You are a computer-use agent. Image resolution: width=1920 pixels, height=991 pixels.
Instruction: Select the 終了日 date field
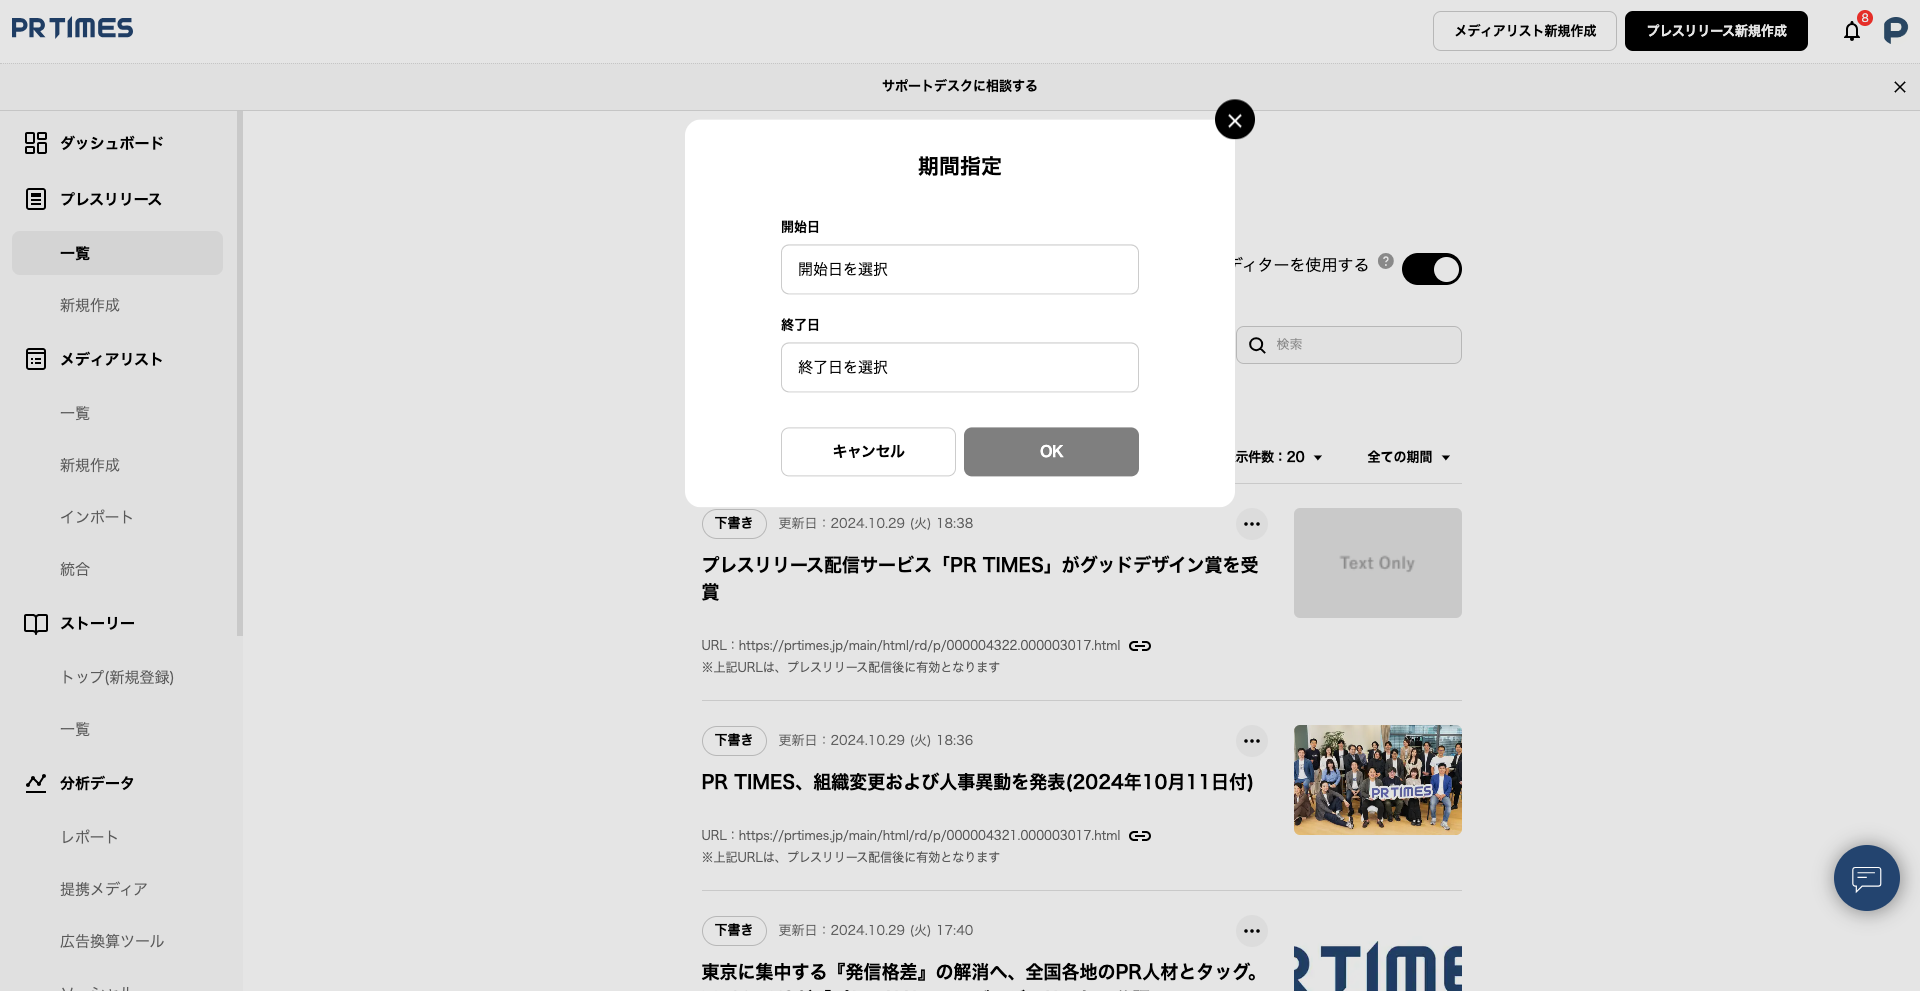[x=960, y=368]
